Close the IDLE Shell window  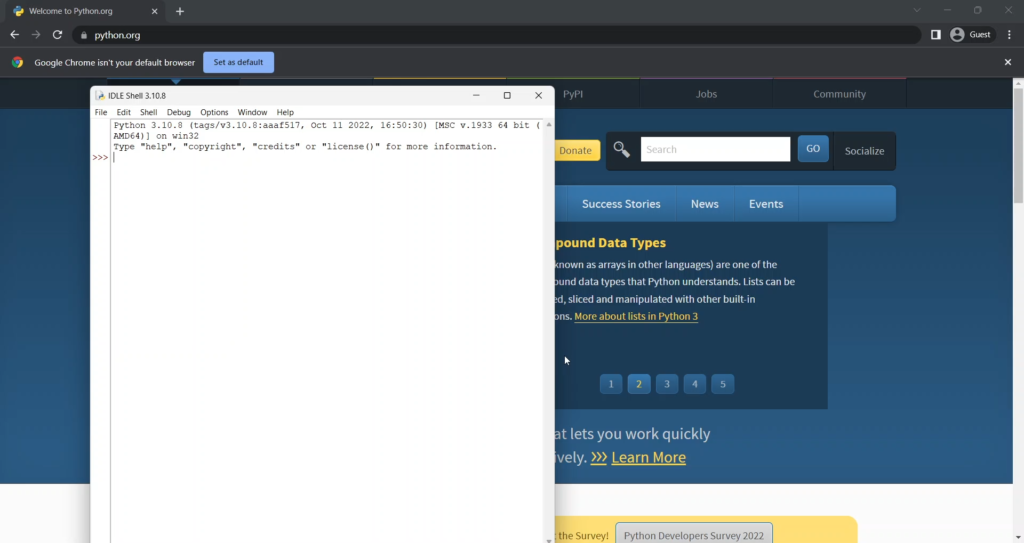pyautogui.click(x=538, y=95)
